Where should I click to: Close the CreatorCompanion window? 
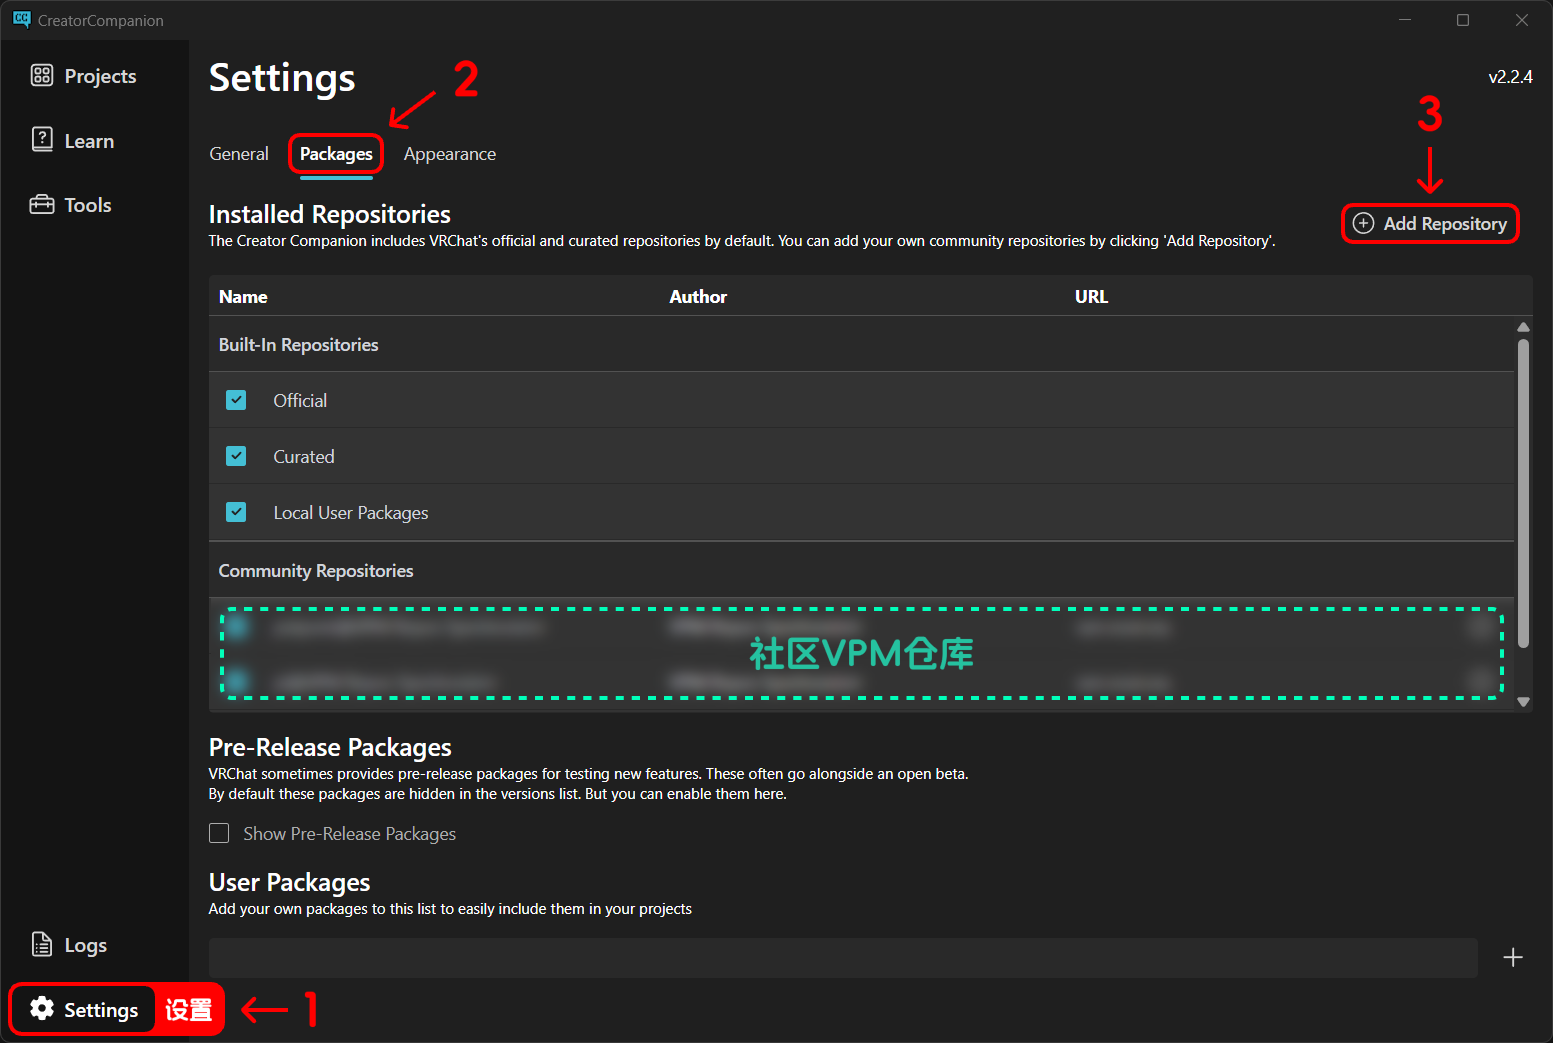(1521, 20)
